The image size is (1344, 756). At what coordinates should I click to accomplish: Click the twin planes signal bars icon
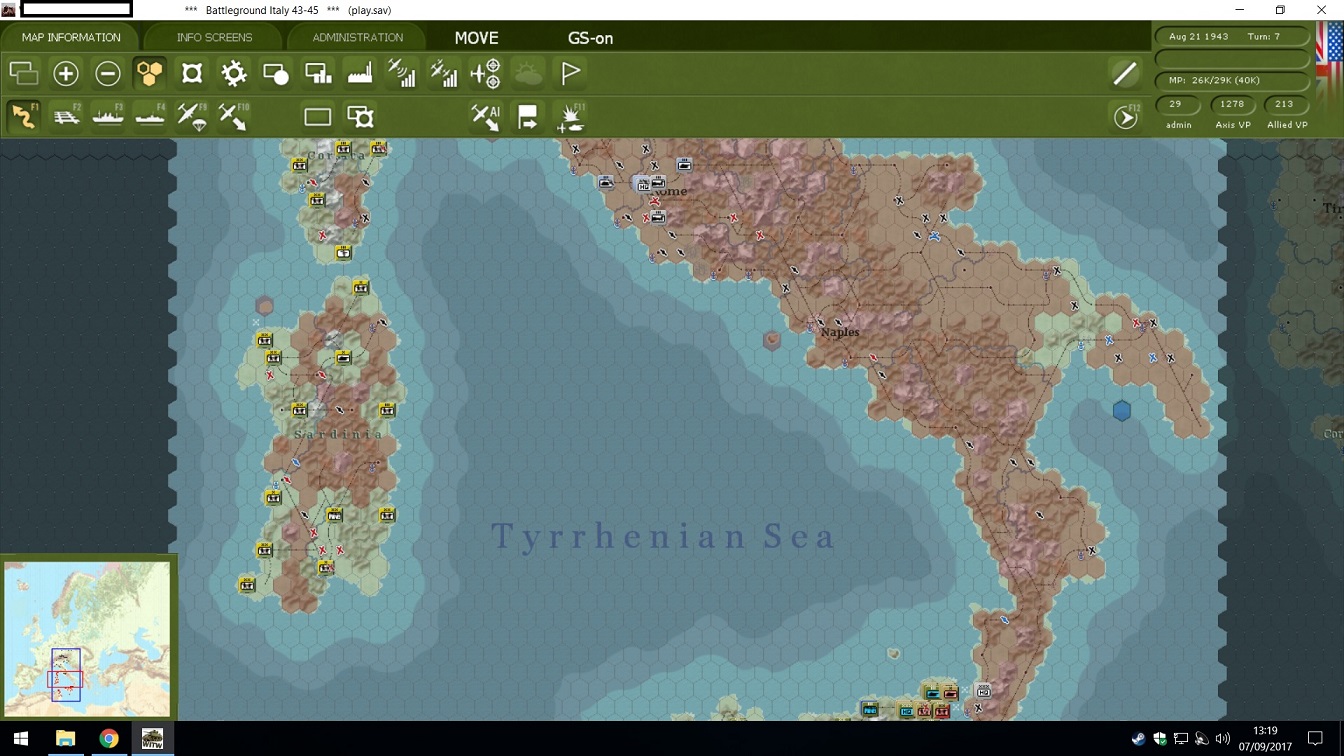(444, 73)
